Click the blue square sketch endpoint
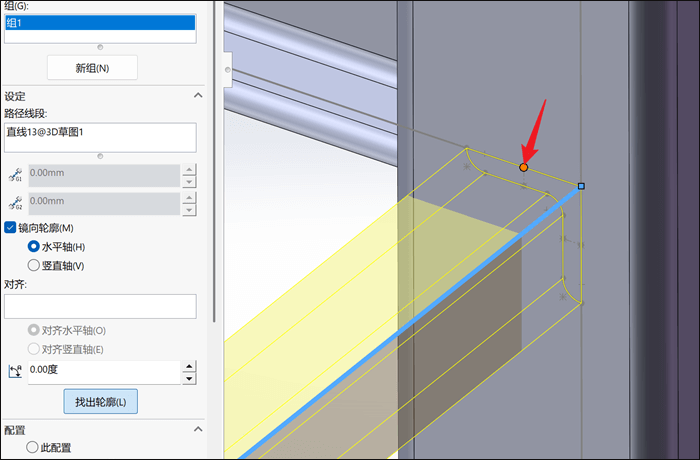This screenshot has height=460, width=700. click(x=581, y=186)
